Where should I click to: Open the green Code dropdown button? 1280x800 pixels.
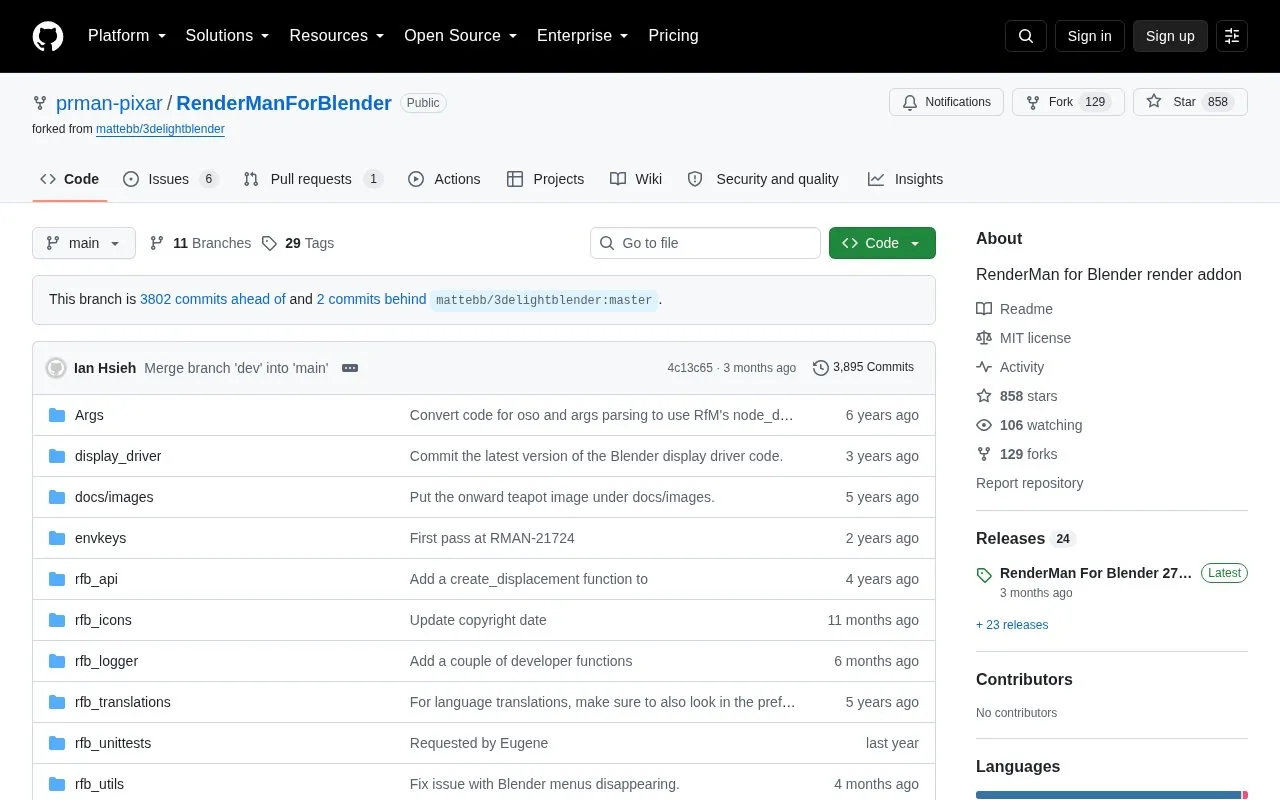(x=882, y=243)
